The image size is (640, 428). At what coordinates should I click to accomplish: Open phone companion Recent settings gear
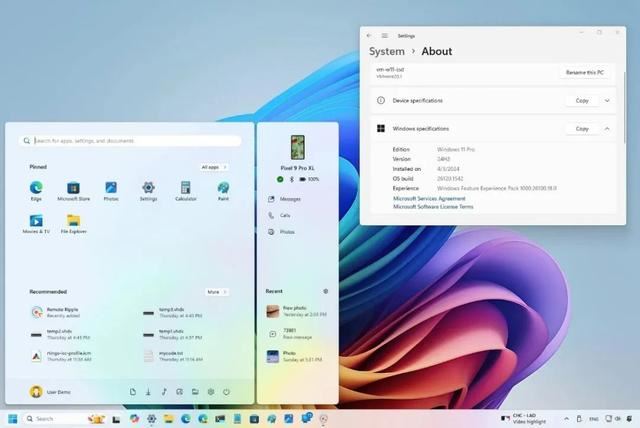[325, 291]
